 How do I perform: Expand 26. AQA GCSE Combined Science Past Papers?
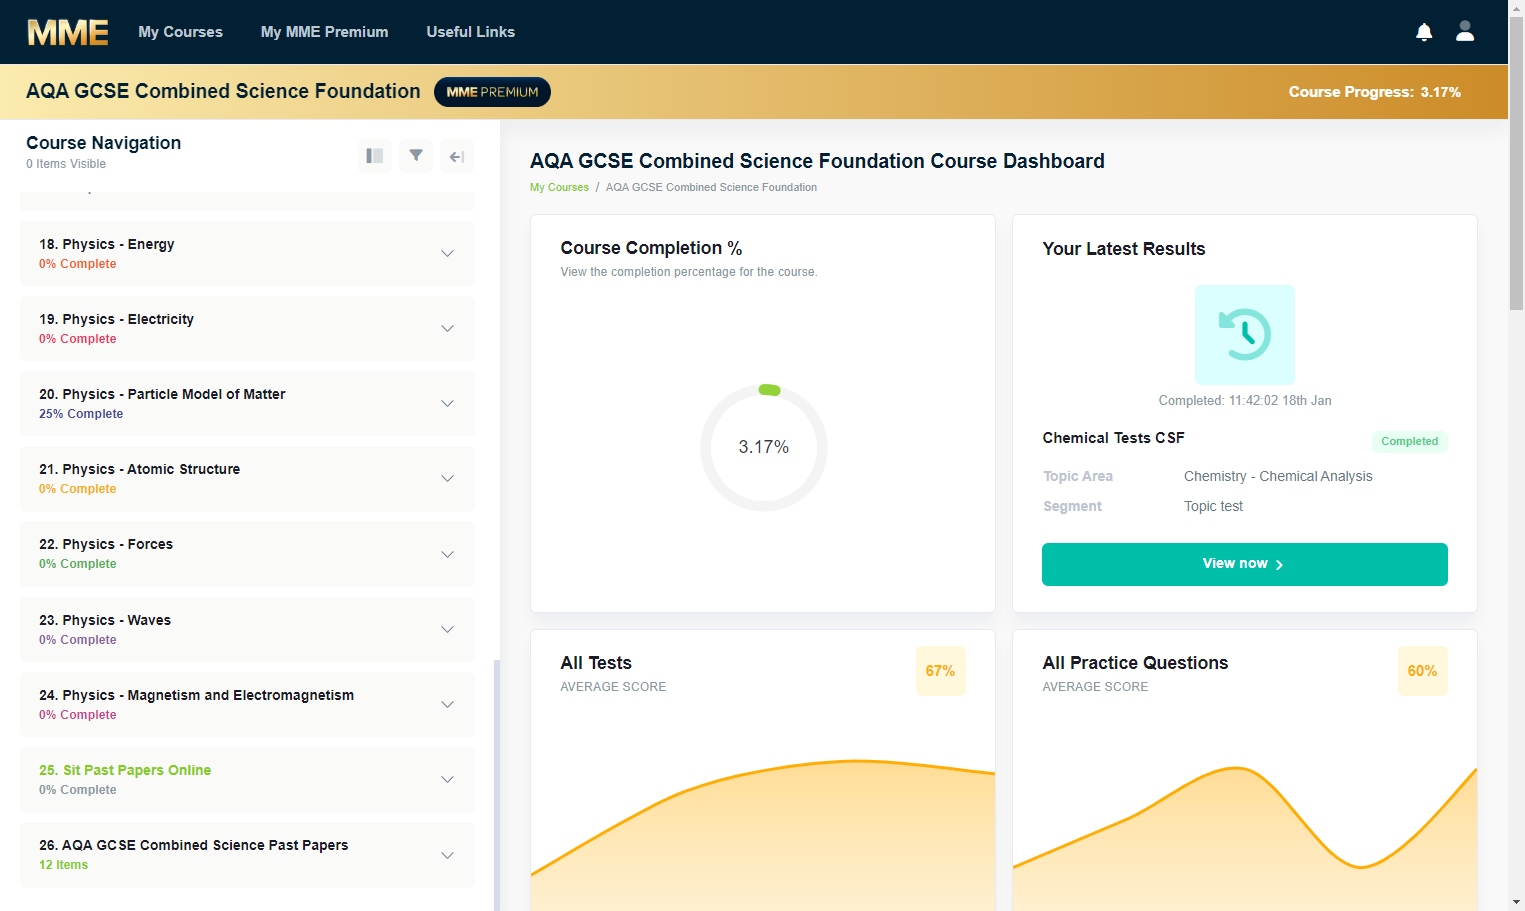point(247,855)
